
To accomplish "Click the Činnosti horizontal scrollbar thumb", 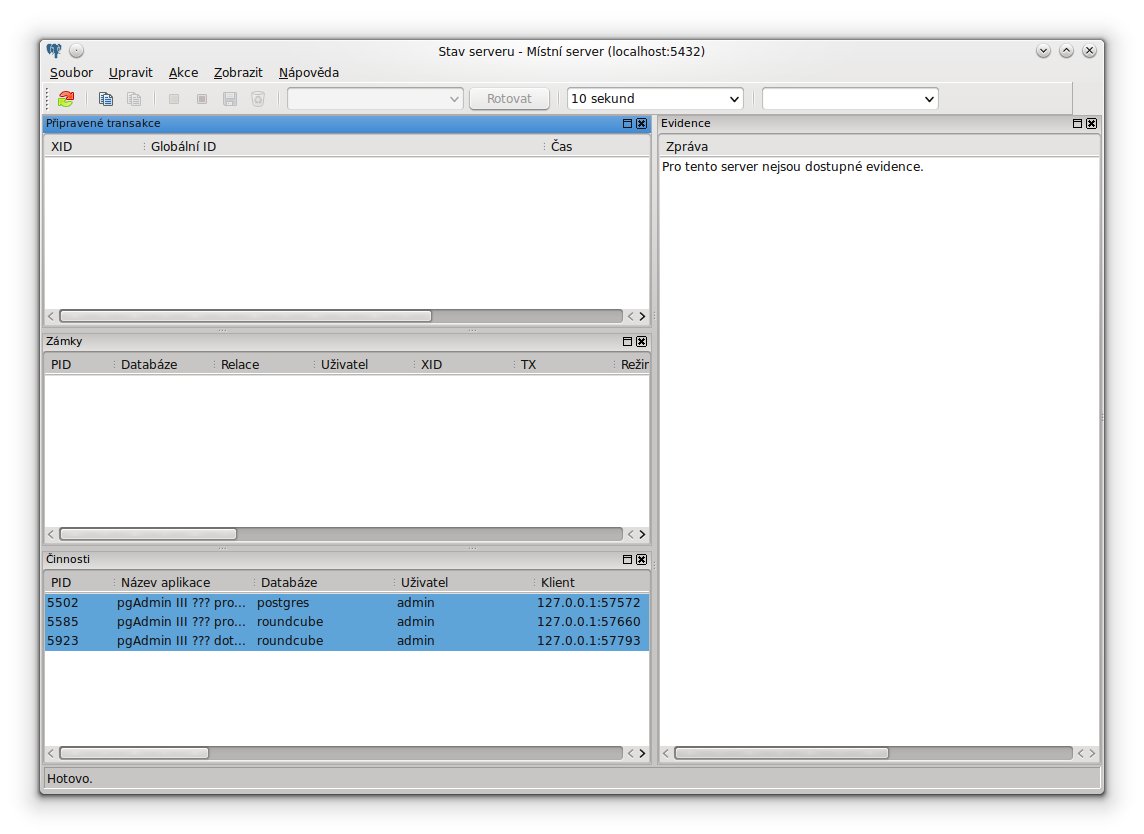I will coord(134,752).
